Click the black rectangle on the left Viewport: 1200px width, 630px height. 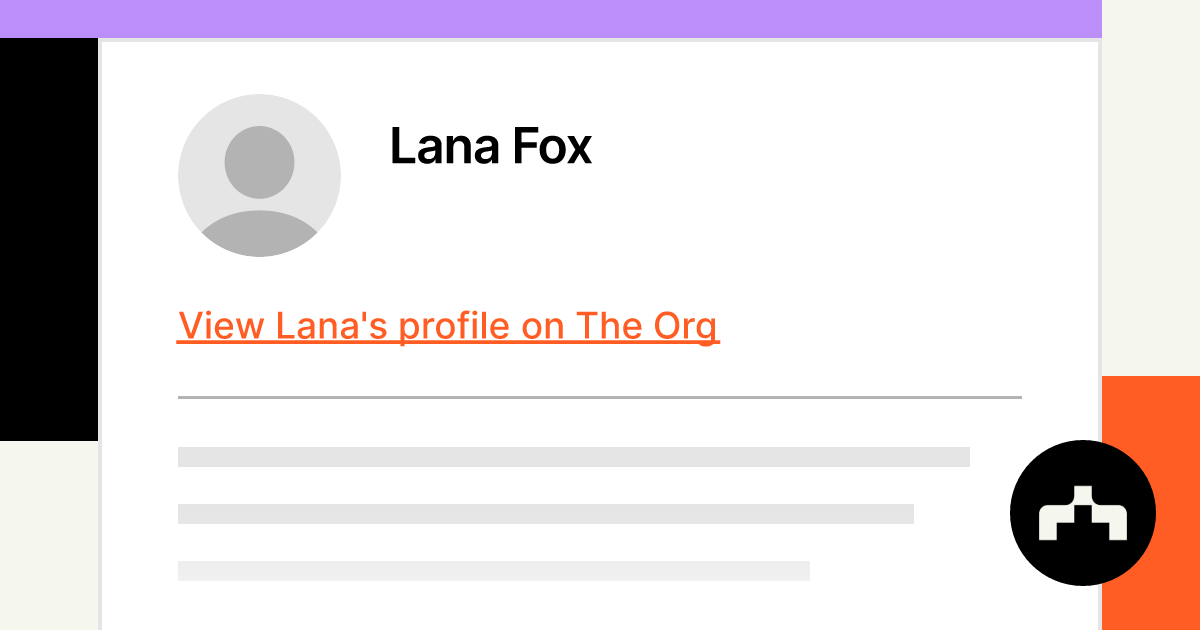pyautogui.click(x=48, y=238)
